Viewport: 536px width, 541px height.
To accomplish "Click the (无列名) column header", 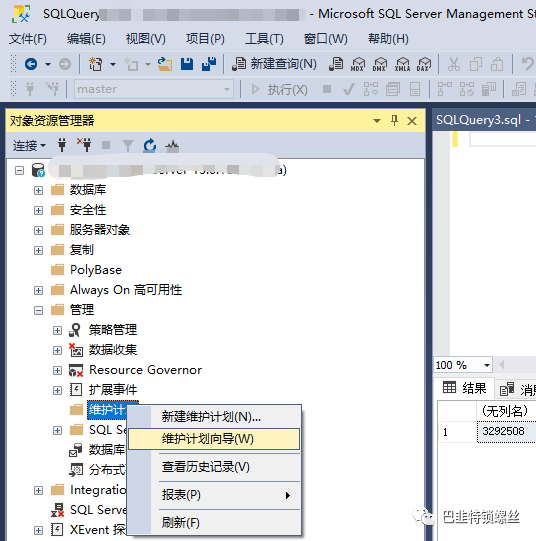I will (506, 411).
